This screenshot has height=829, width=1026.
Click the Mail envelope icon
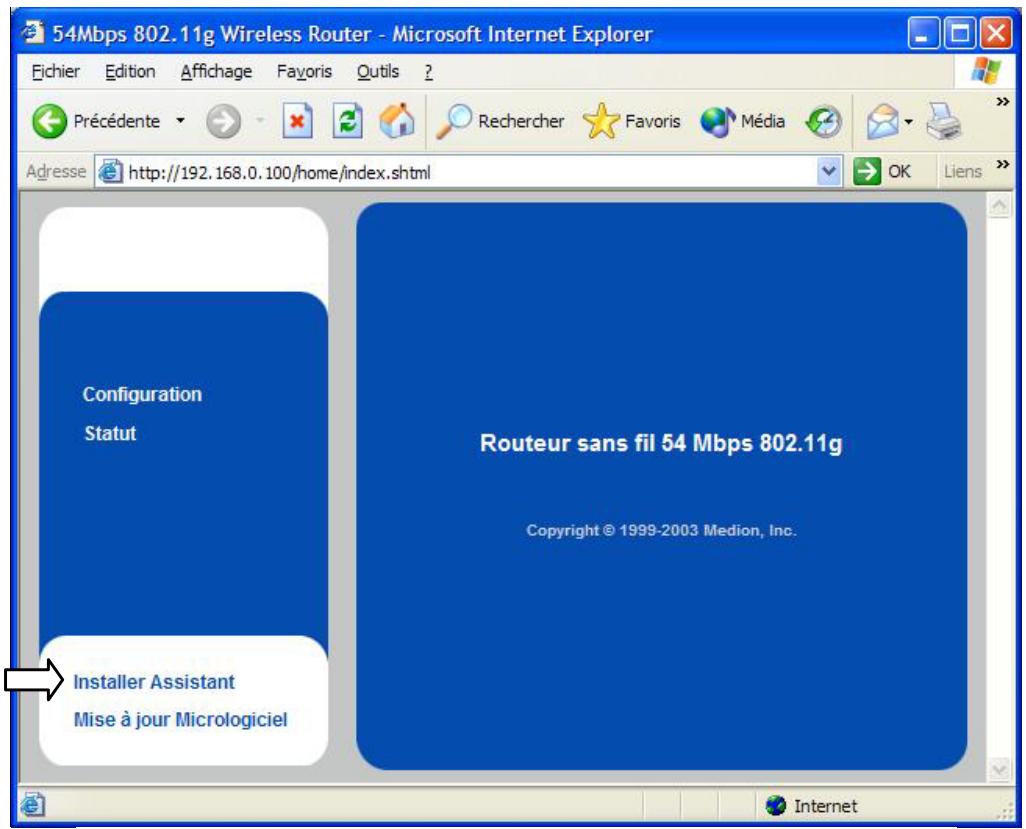point(883,122)
